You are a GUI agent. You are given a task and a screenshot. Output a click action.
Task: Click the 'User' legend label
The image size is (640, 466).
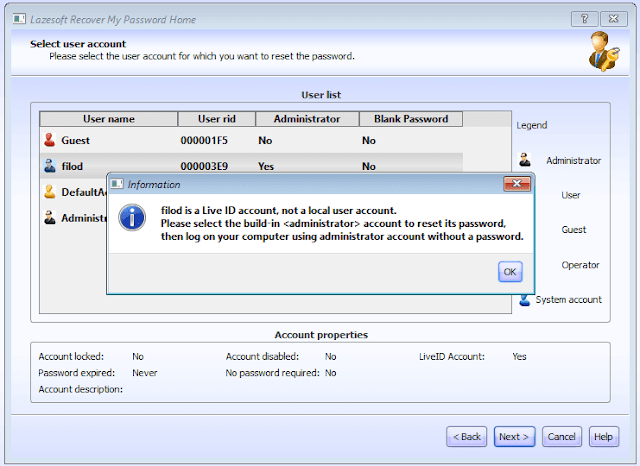(571, 195)
